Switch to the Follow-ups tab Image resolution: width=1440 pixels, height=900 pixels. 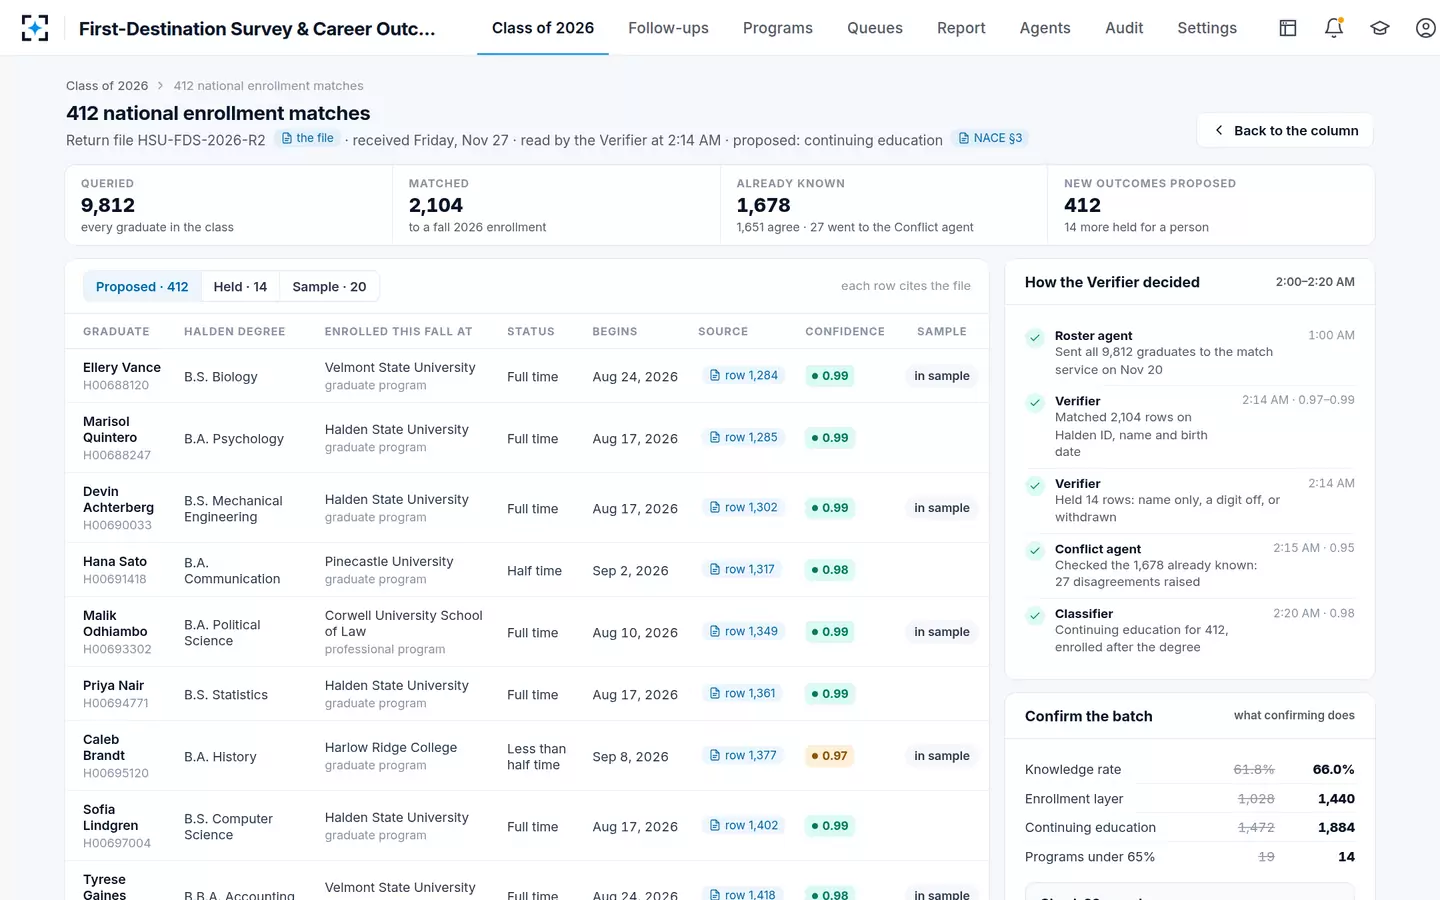(x=668, y=28)
